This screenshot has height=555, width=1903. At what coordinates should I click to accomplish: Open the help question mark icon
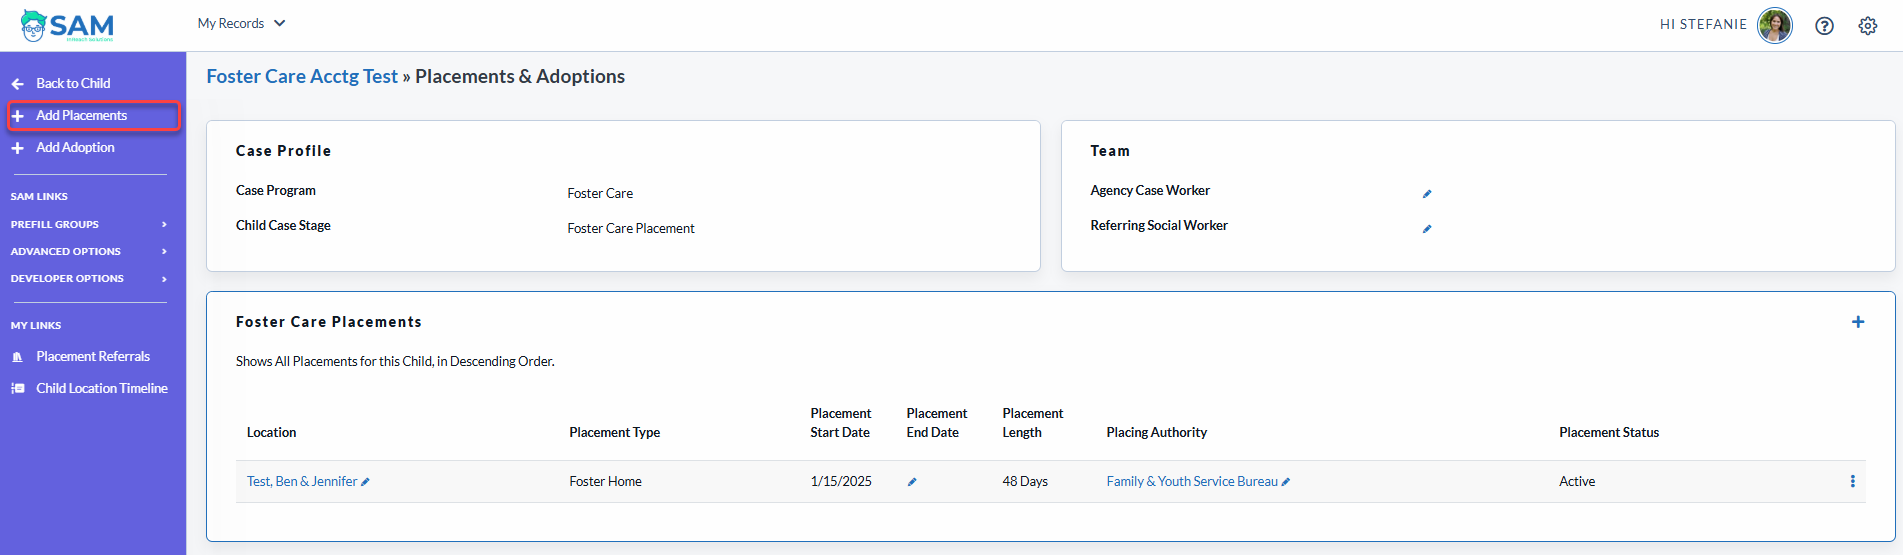(1824, 26)
